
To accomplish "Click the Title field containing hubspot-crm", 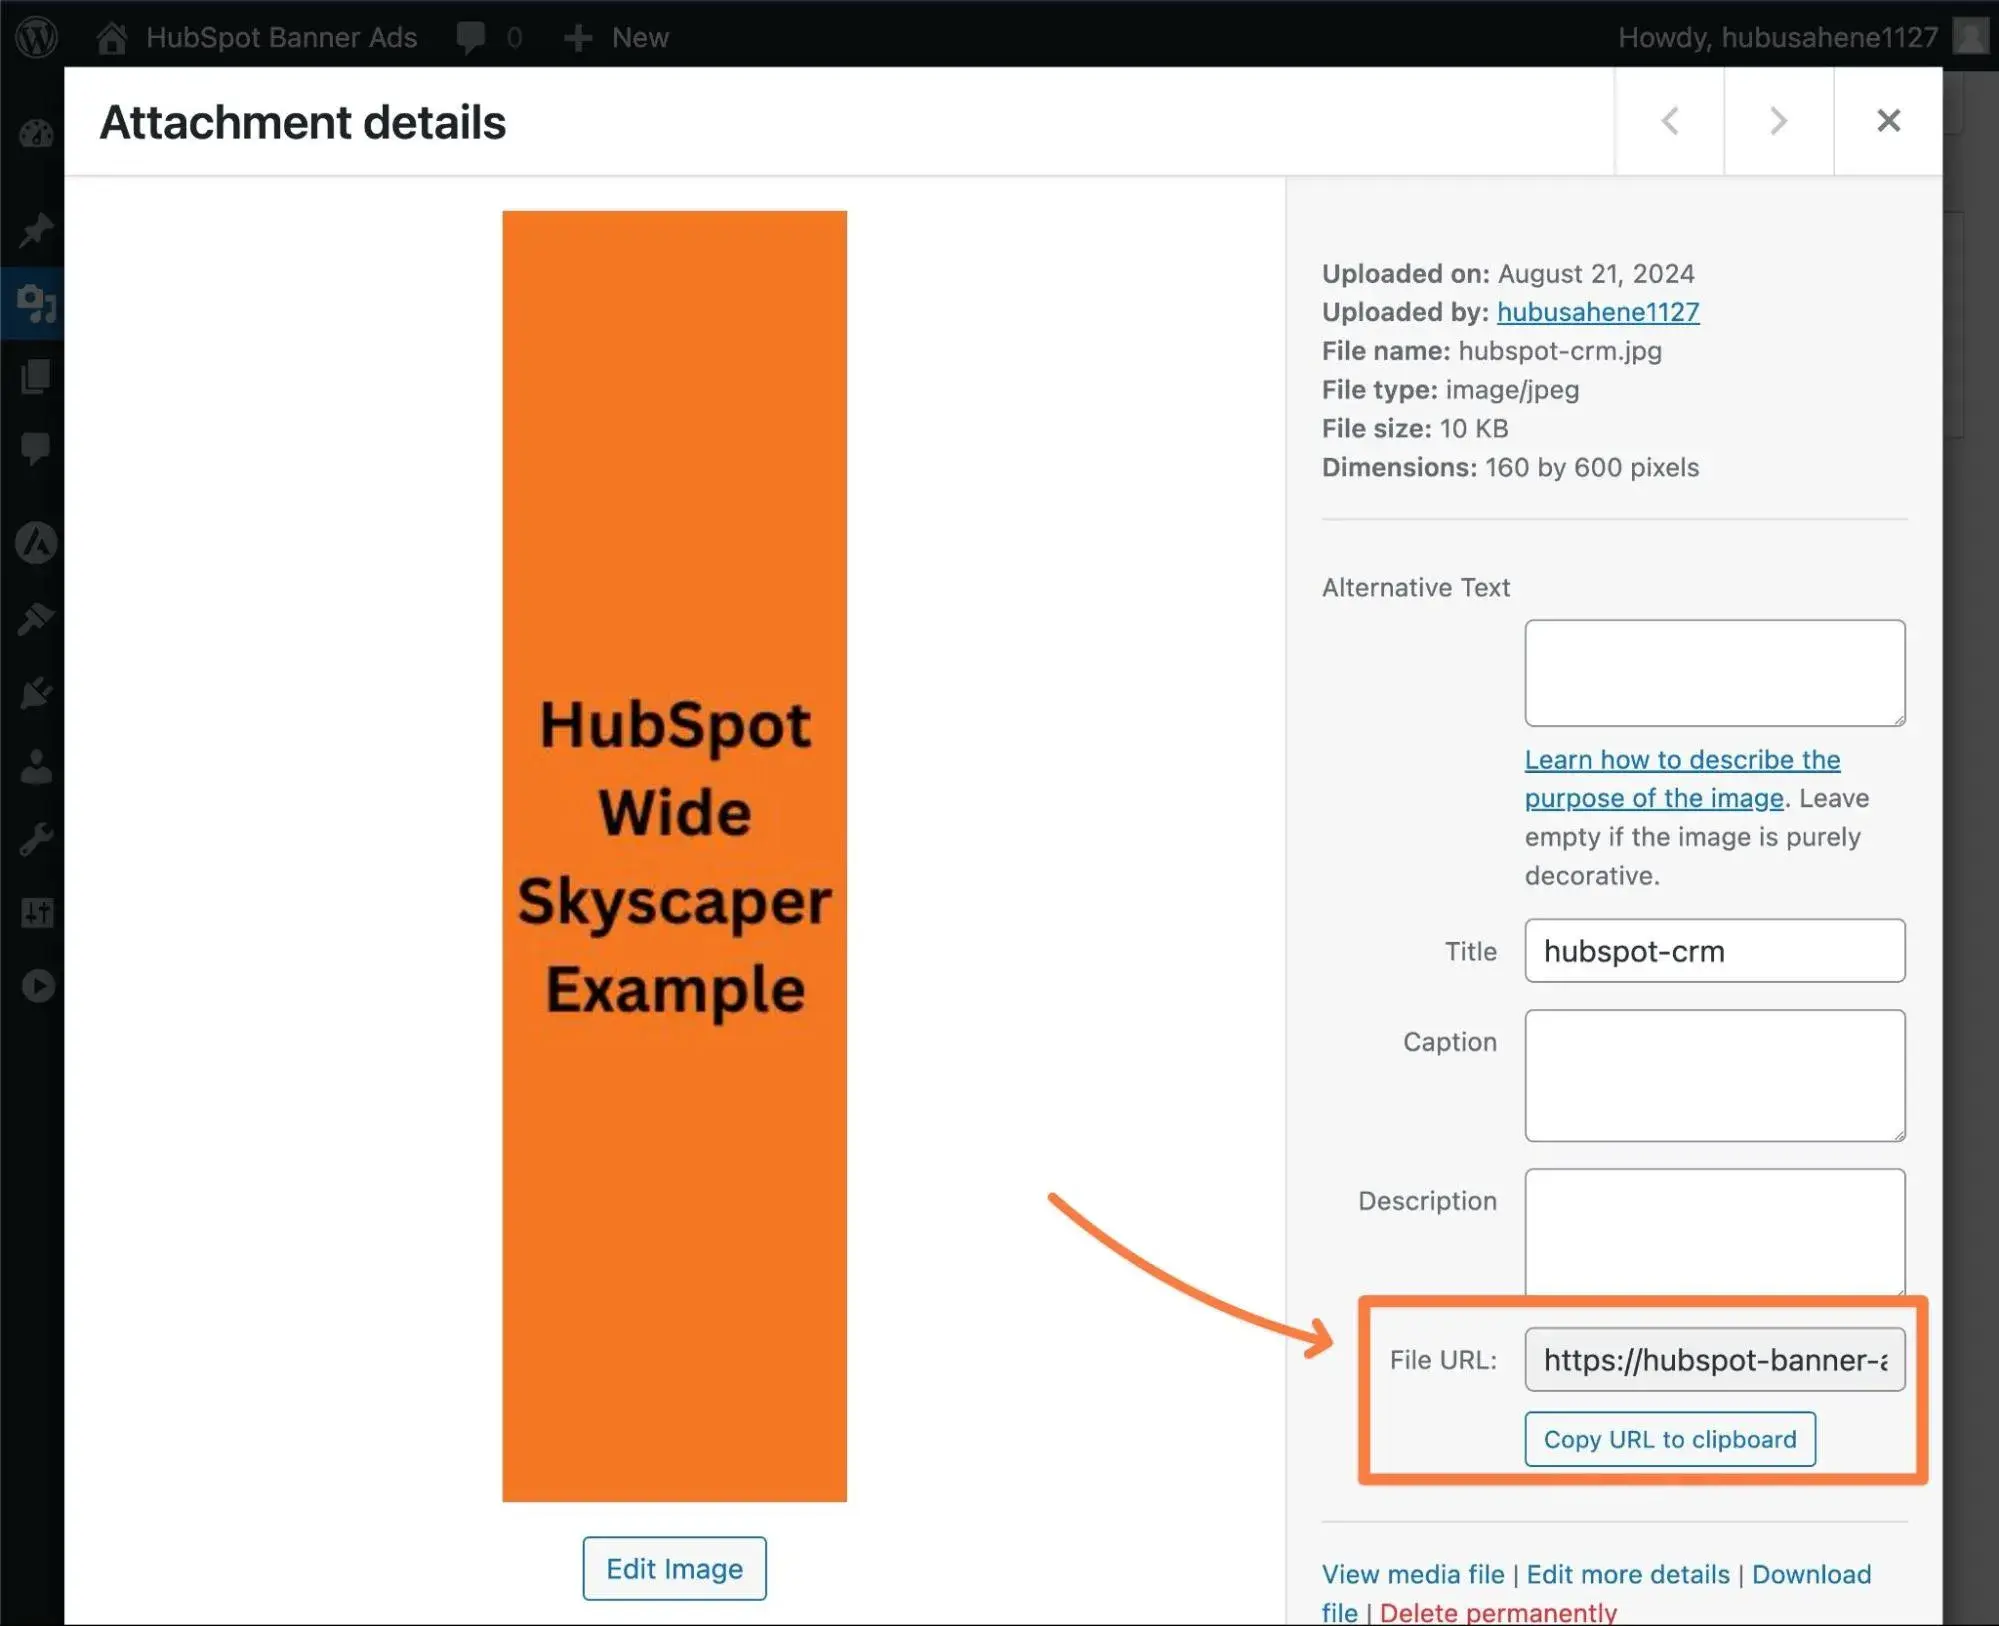I will coord(1715,951).
